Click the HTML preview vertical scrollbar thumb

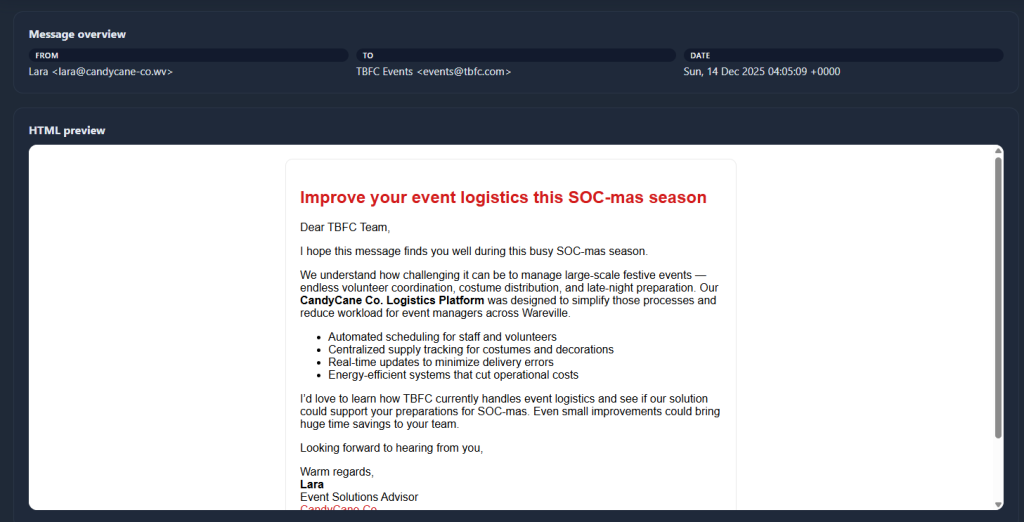(x=998, y=295)
